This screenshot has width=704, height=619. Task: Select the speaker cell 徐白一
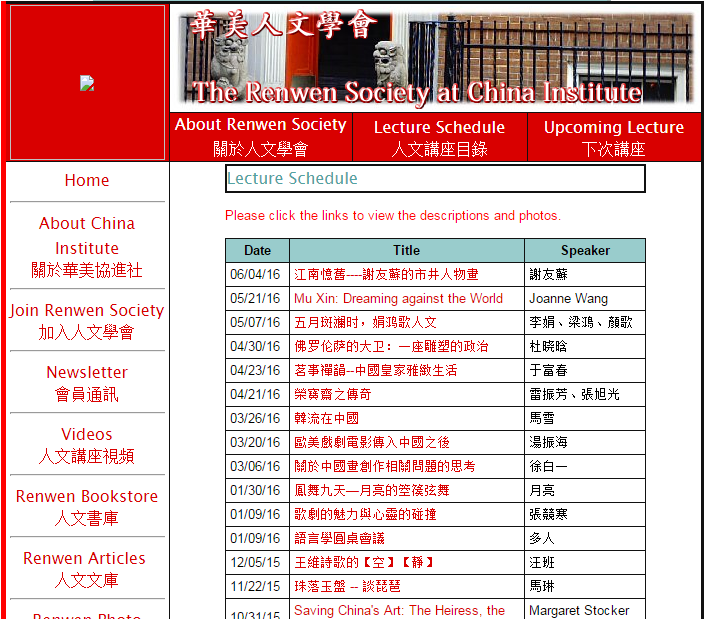(585, 466)
